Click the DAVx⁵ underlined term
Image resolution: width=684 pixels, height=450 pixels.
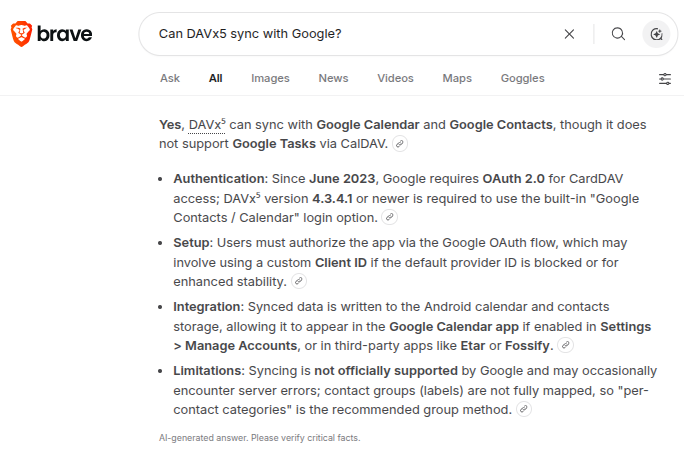click(207, 125)
